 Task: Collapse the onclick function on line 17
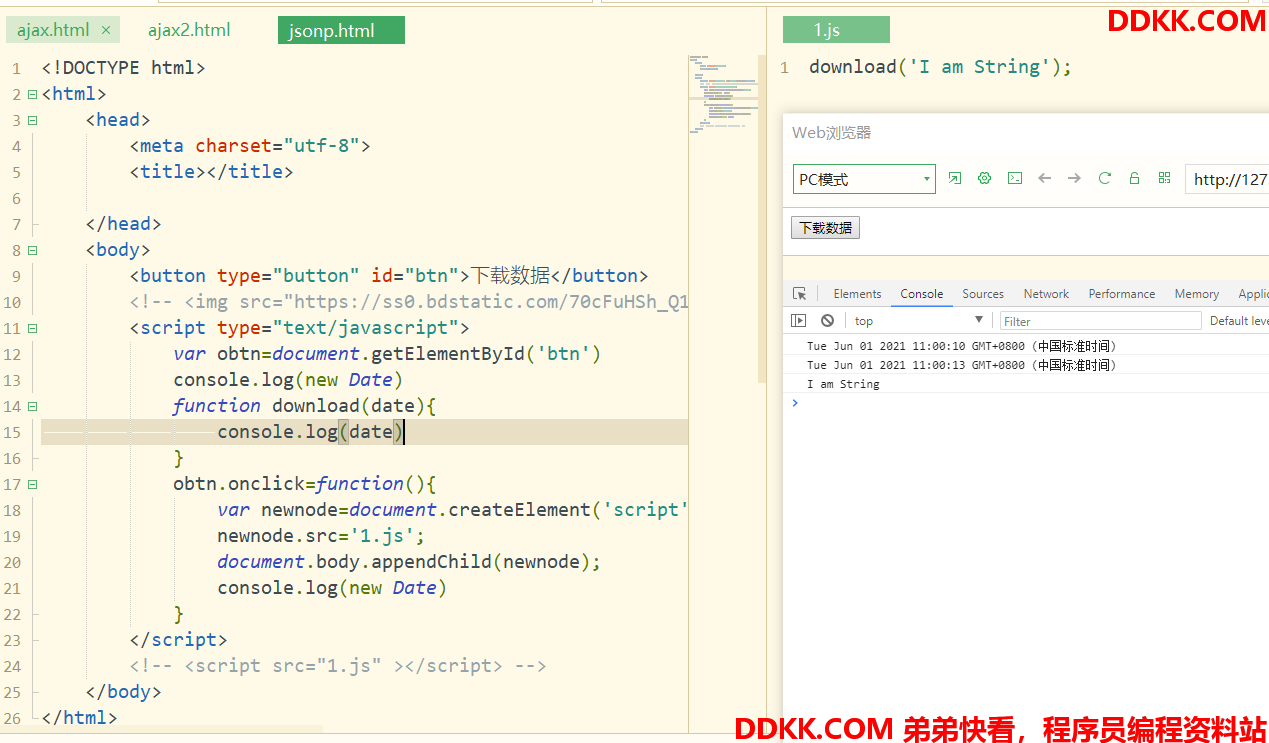point(33,484)
